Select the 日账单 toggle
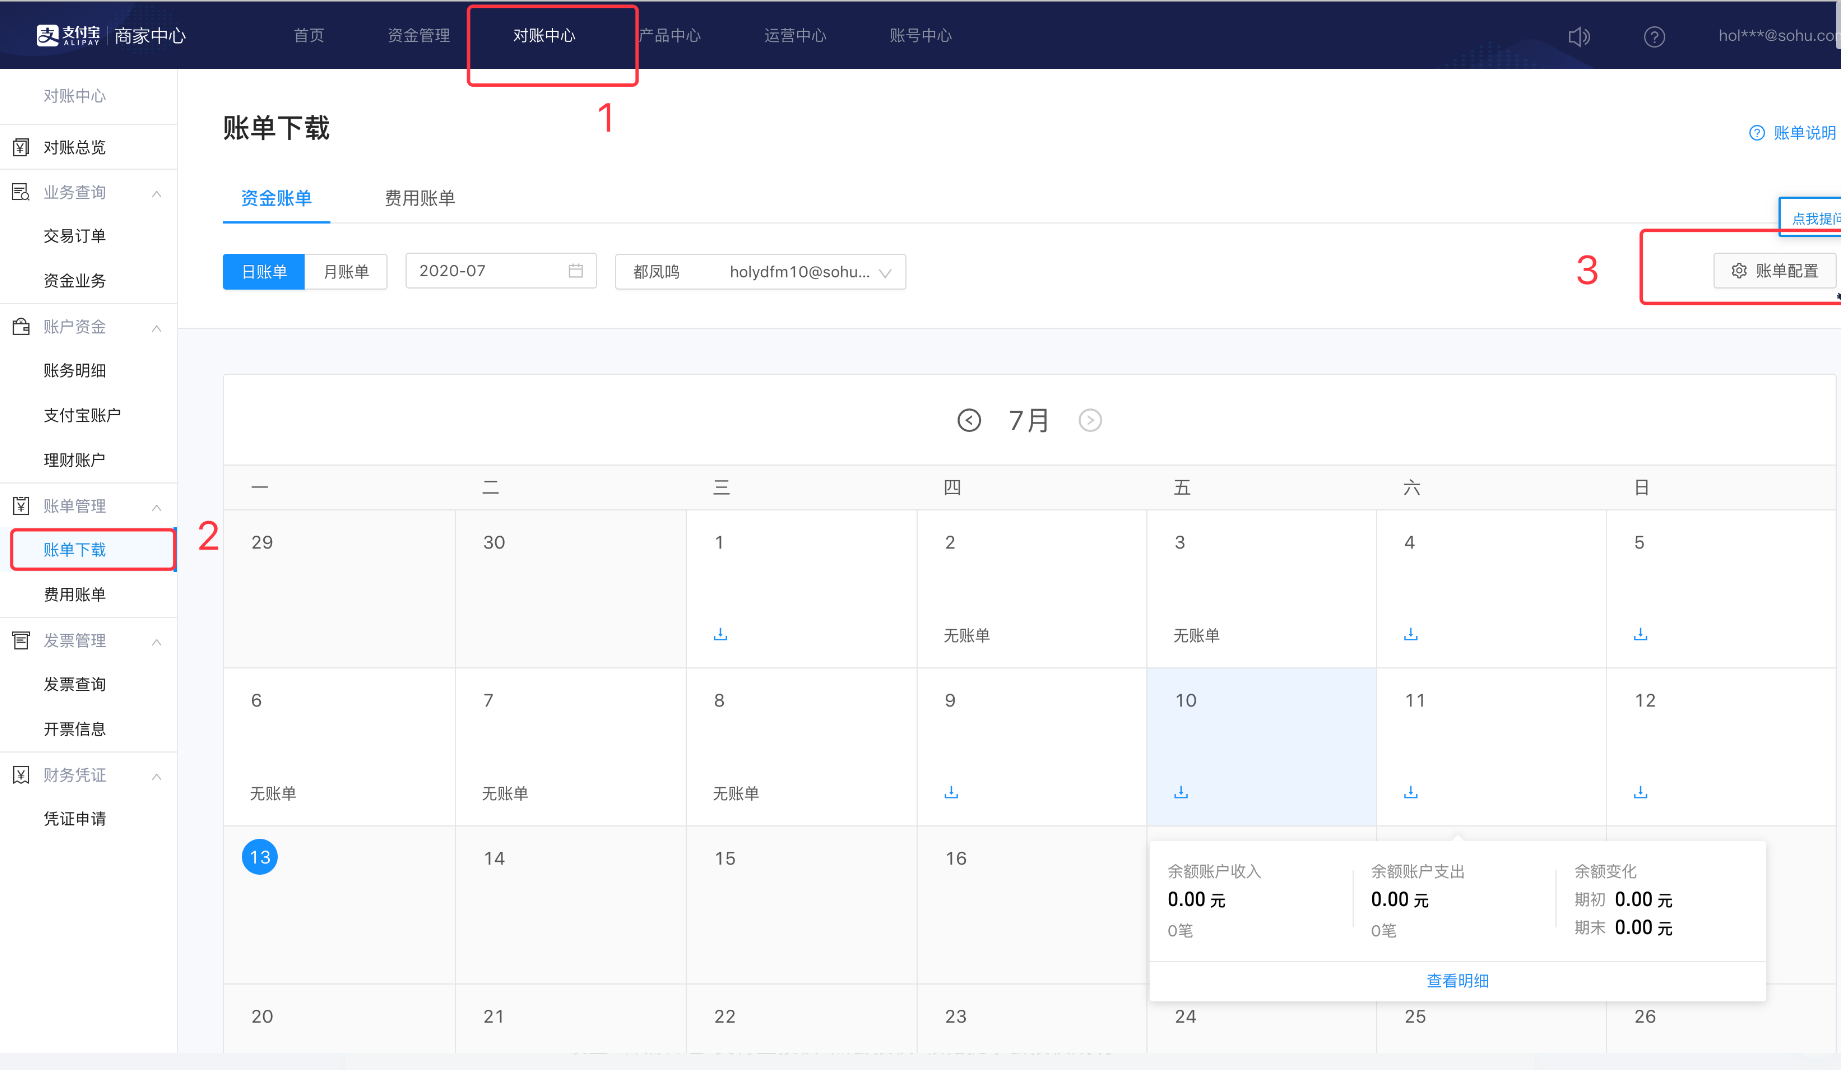This screenshot has height=1070, width=1841. click(264, 272)
